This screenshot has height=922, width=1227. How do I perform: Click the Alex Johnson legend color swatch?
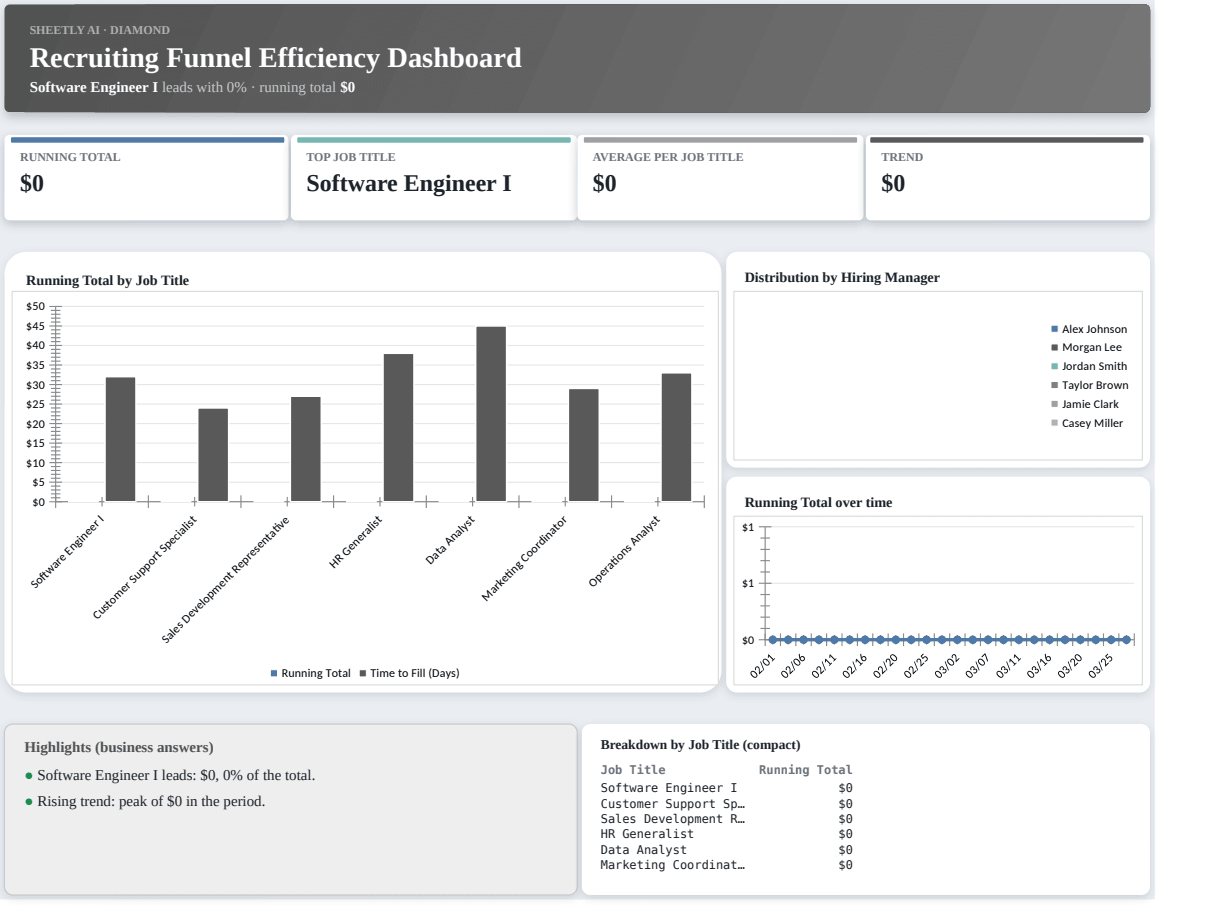click(x=1055, y=329)
